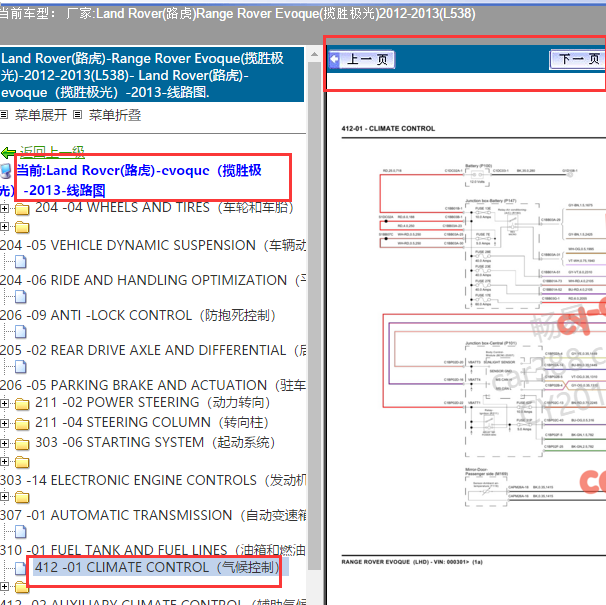Click the document icon above 206 -05 PARKING BRAKE
The height and width of the screenshot is (605, 606).
21,366
